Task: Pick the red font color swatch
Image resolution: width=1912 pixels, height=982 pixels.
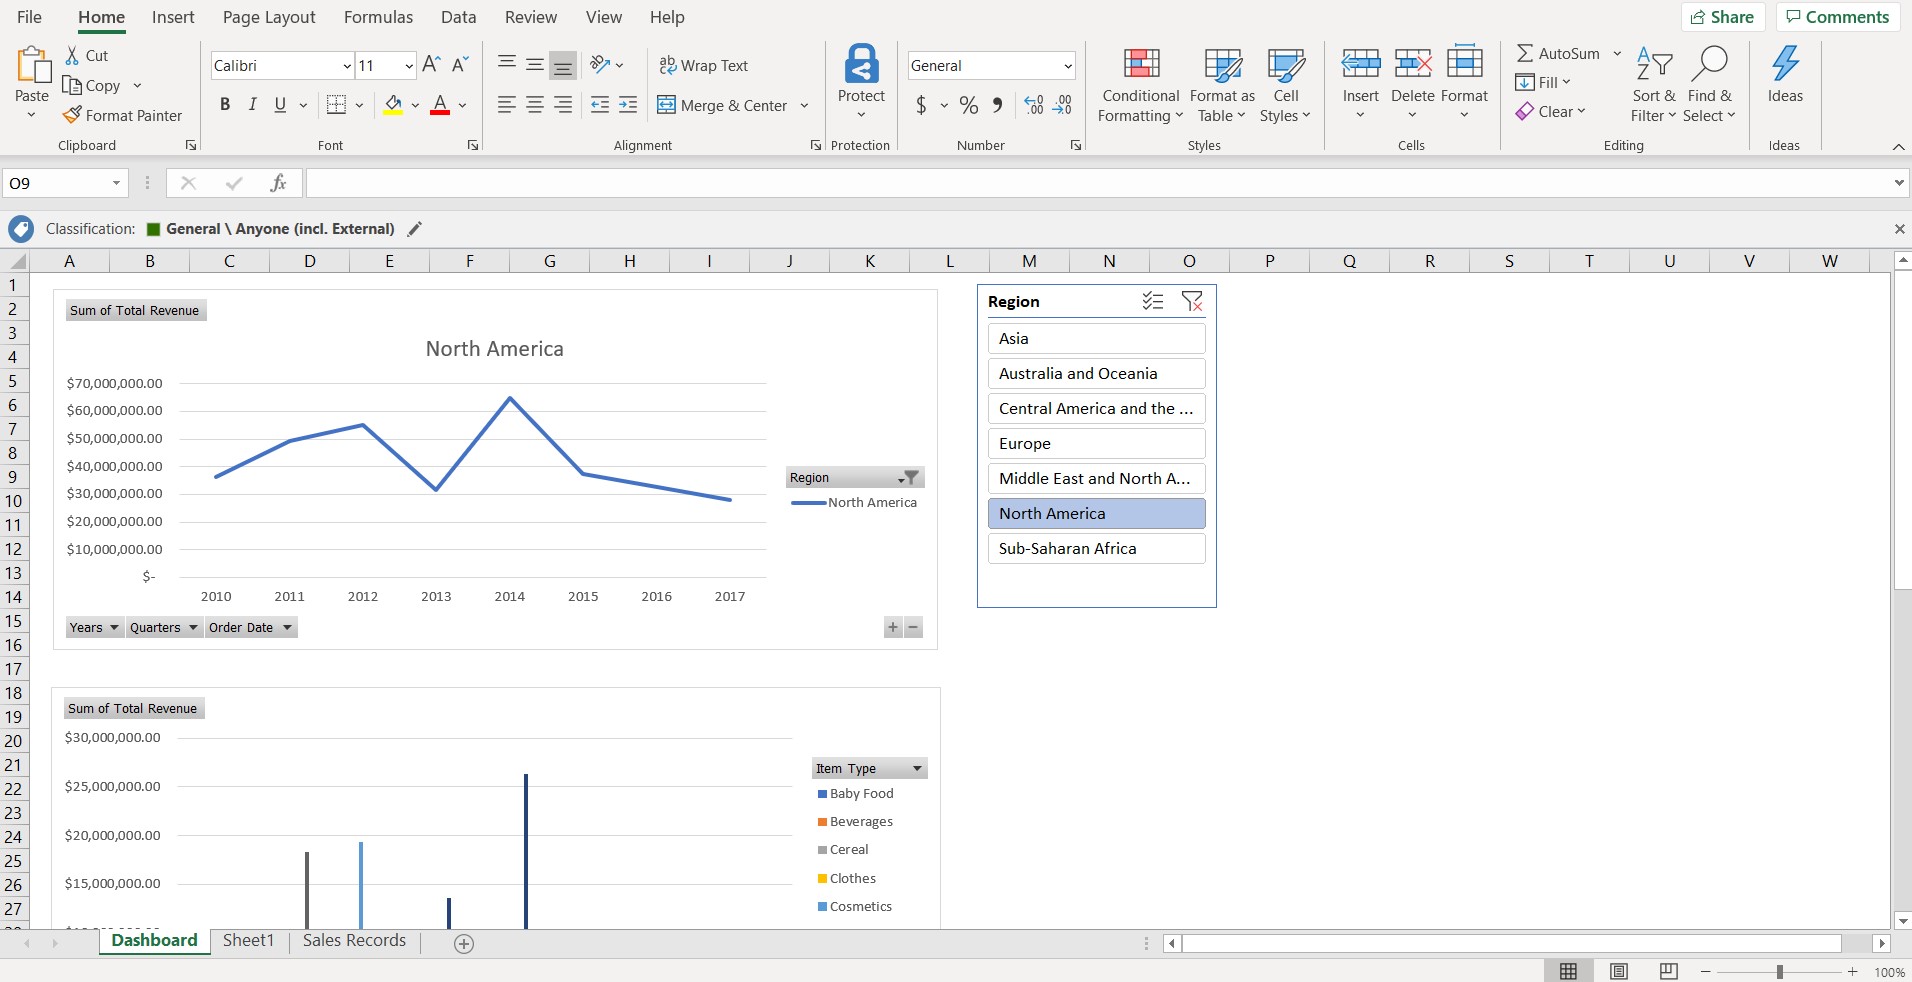Action: tap(440, 104)
